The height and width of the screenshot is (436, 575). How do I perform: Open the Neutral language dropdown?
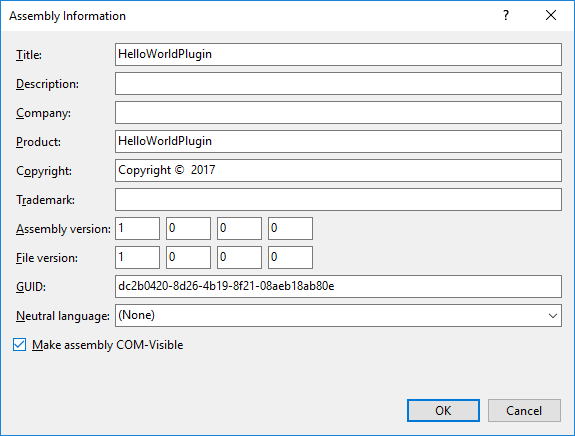coord(338,315)
